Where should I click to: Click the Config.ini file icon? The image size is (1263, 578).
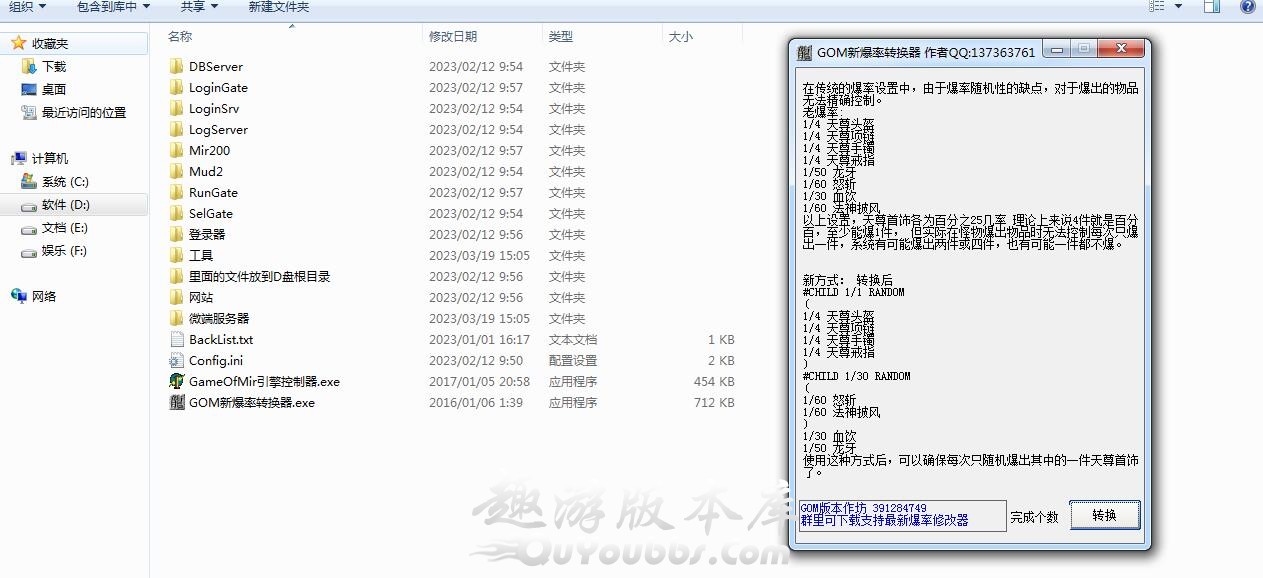(x=177, y=360)
